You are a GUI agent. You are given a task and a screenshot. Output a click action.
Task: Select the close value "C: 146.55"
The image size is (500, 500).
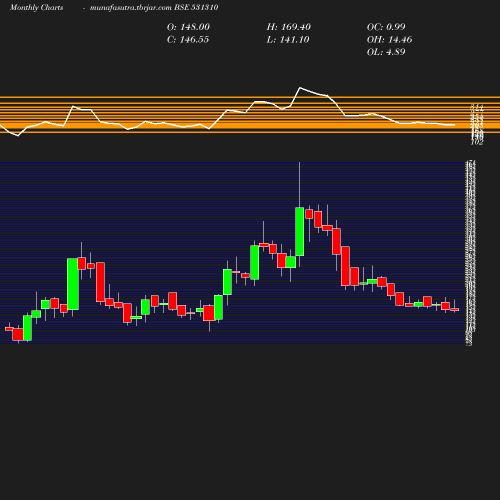coord(188,40)
